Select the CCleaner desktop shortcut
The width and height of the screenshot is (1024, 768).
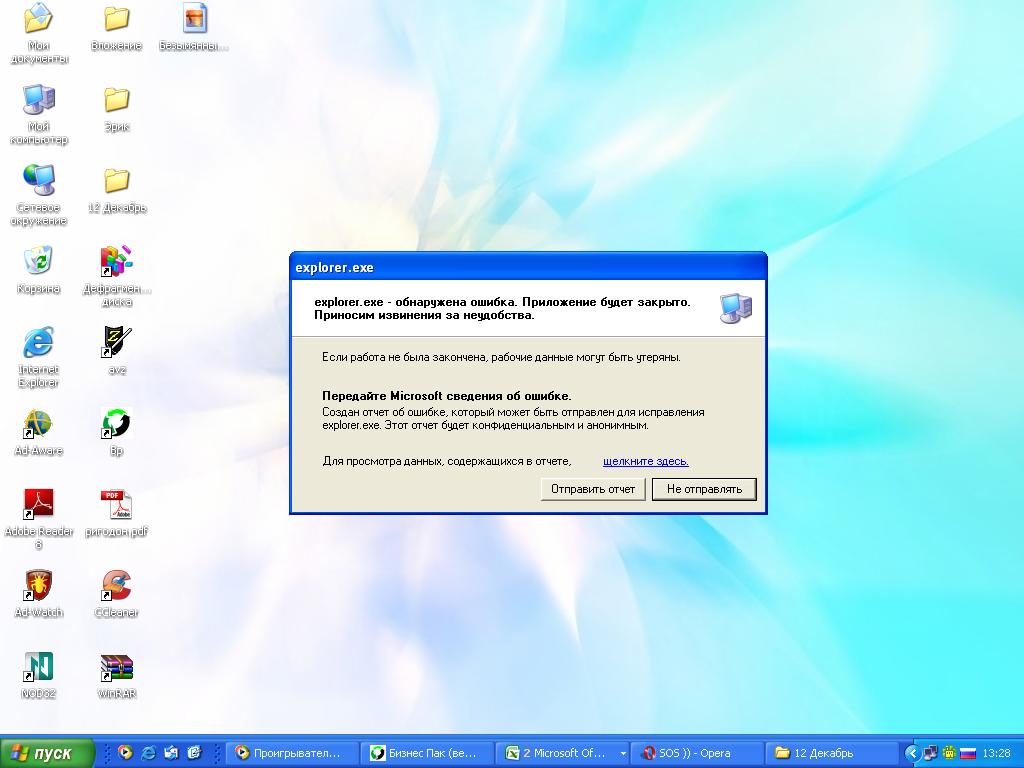coord(116,586)
